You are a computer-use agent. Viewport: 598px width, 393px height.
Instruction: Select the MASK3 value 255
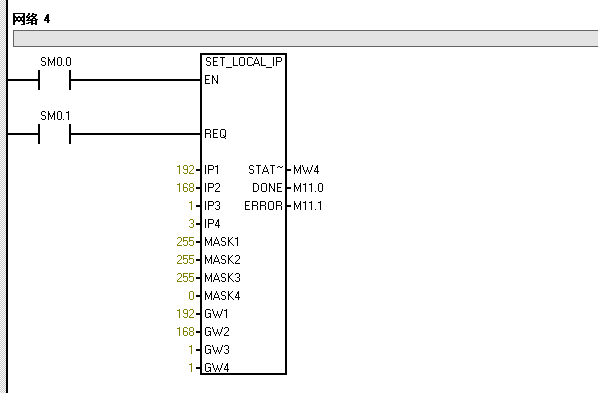[185, 277]
